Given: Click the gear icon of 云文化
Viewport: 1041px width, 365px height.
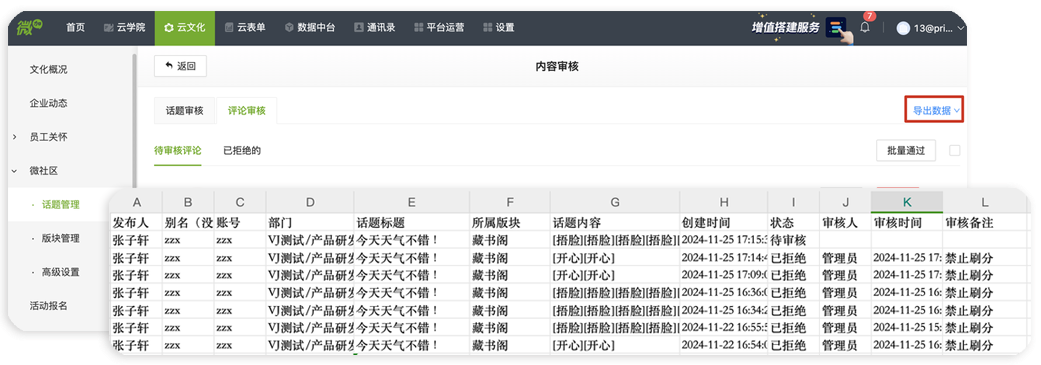Looking at the screenshot, I should [x=169, y=28].
